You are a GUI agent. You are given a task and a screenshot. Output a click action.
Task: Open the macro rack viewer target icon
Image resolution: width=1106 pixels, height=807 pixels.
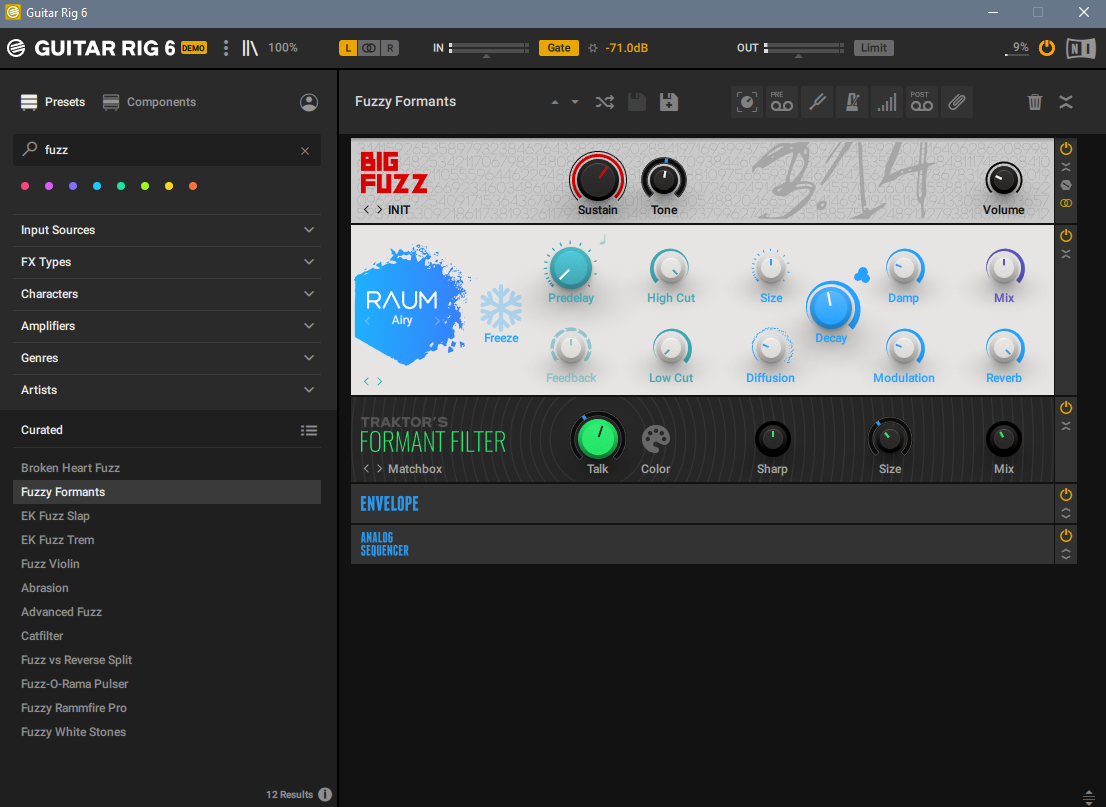[747, 102]
